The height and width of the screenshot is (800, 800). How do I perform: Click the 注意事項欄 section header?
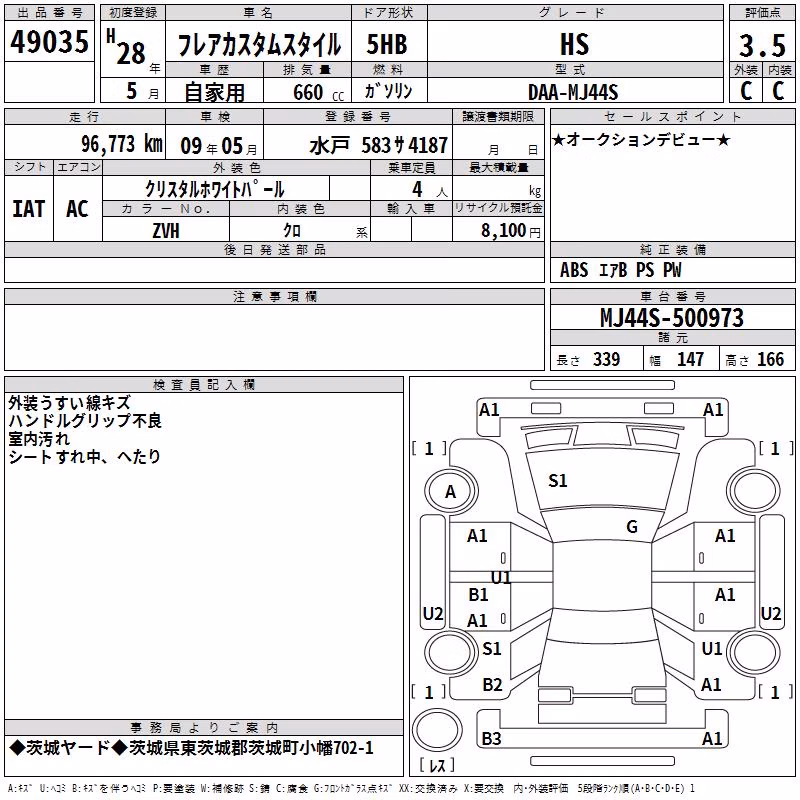tap(274, 297)
